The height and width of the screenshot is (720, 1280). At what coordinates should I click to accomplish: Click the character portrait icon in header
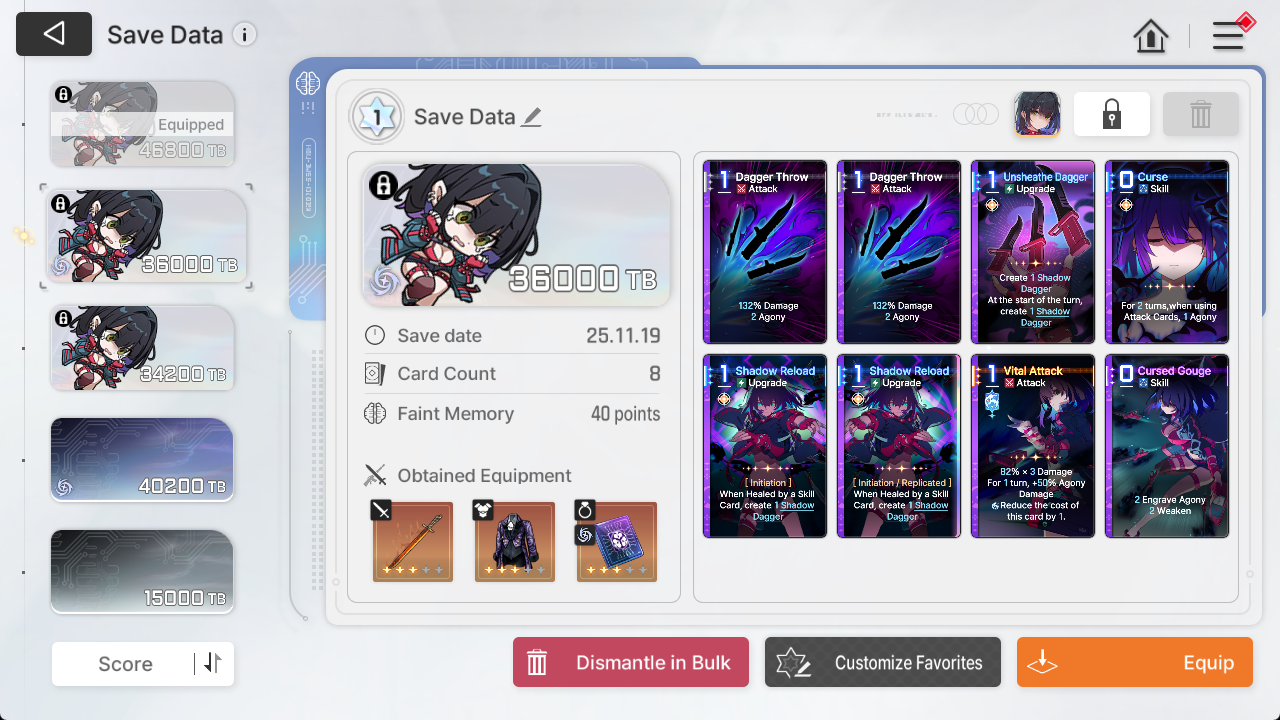[1037, 114]
